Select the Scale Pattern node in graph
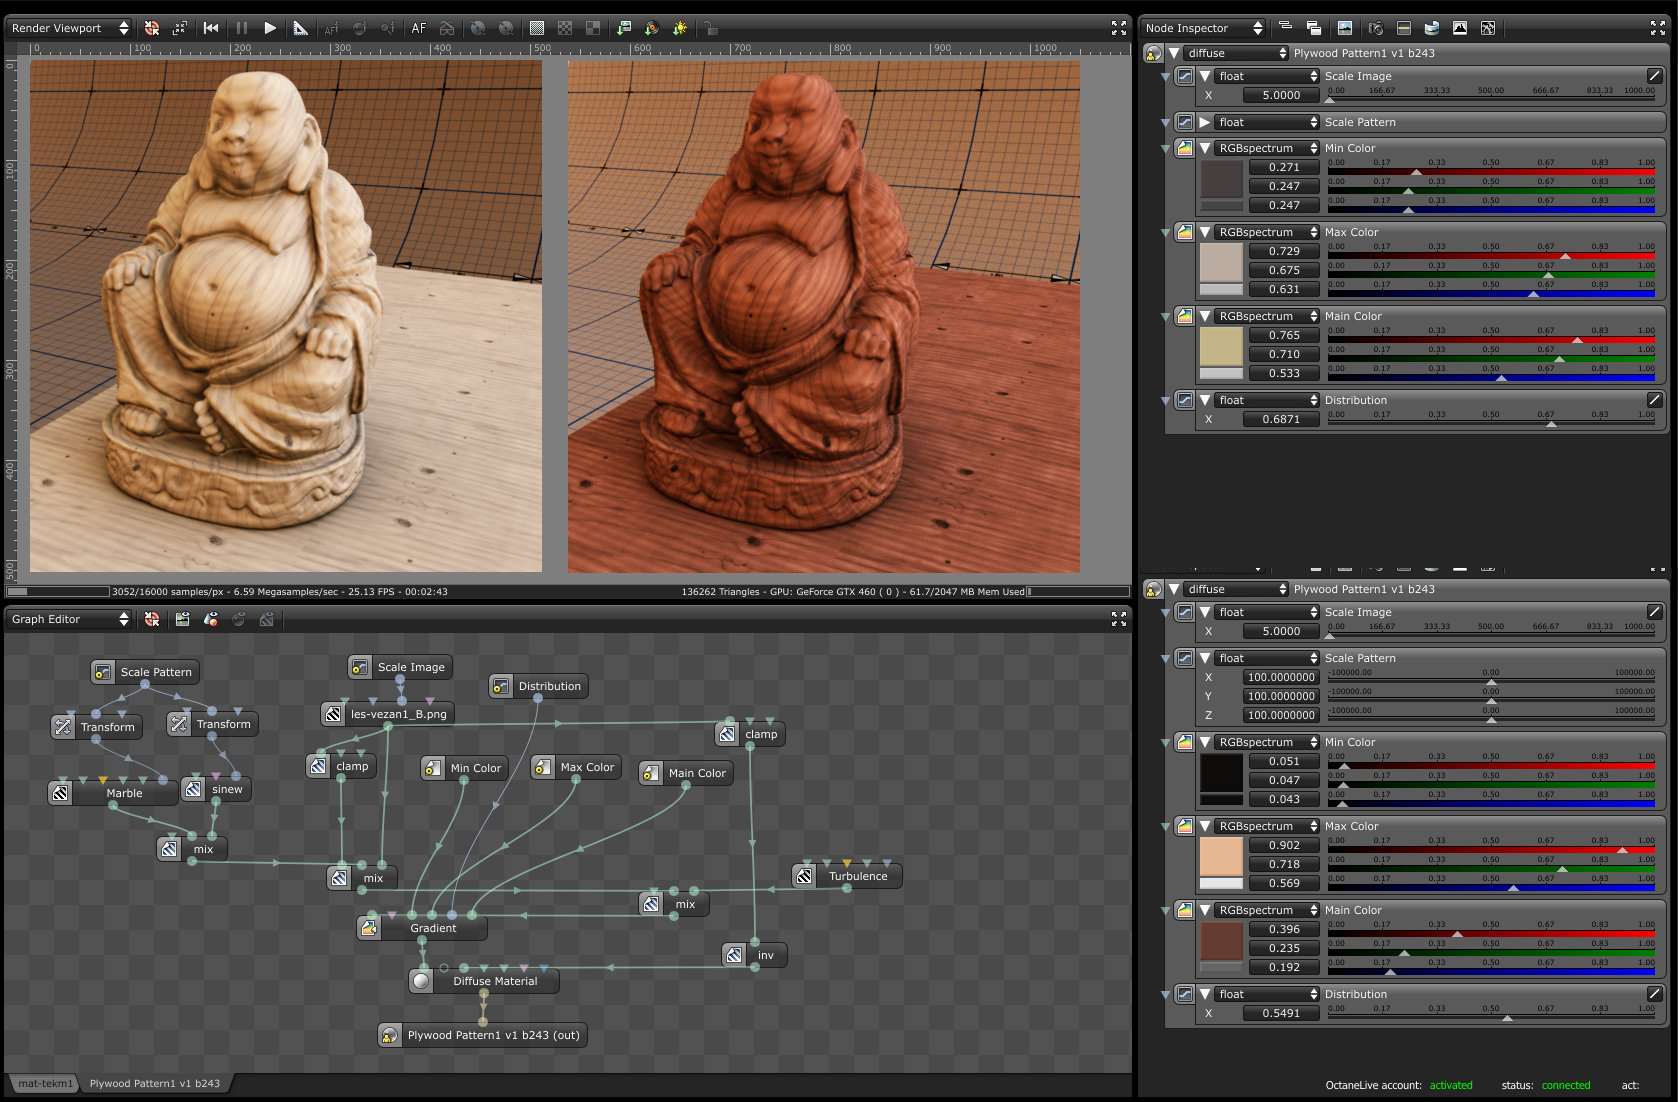 [x=145, y=672]
